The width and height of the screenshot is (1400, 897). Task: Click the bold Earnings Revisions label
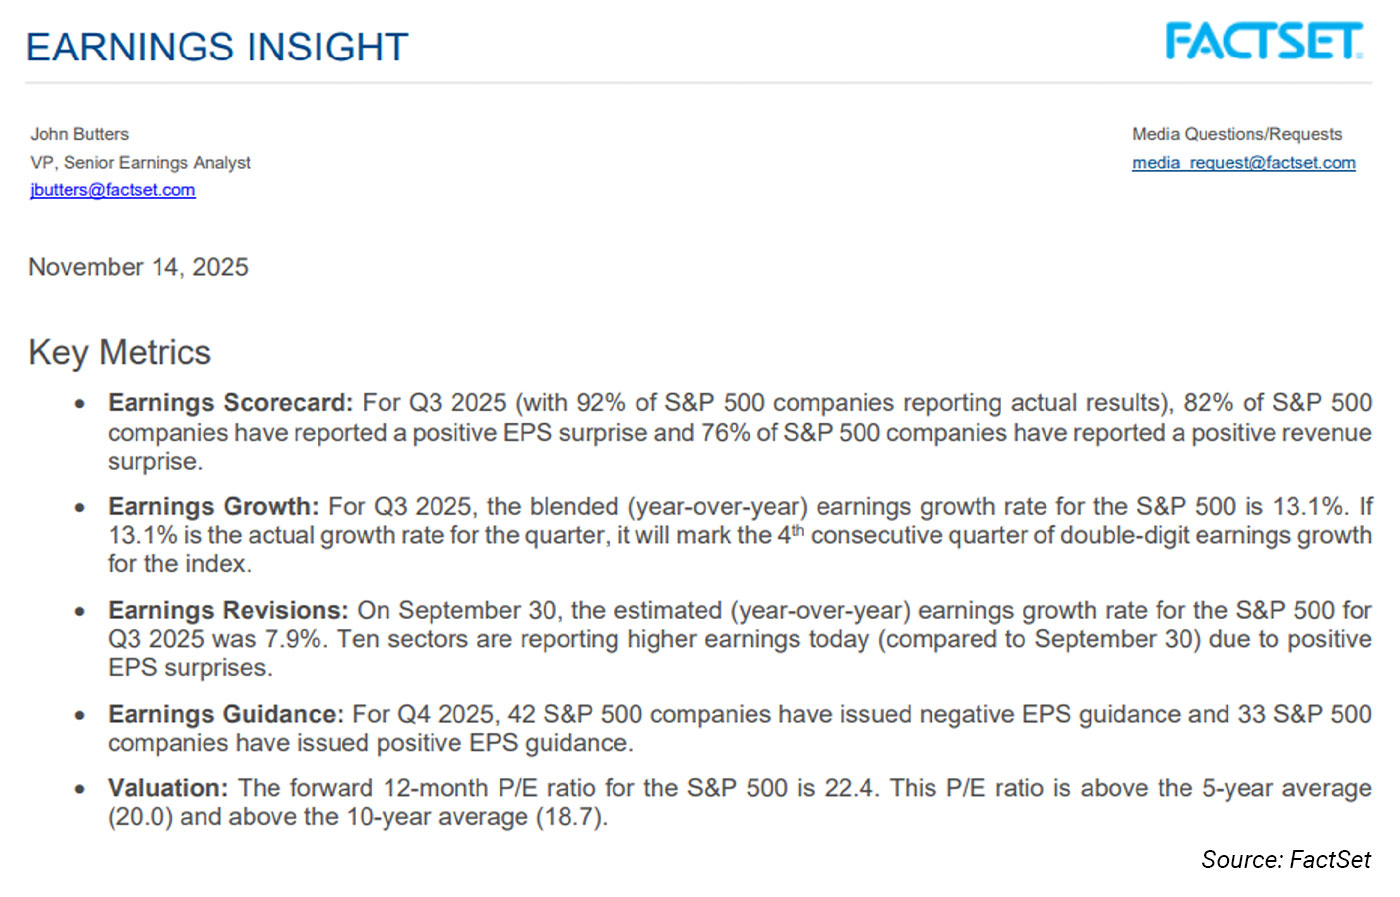(228, 611)
